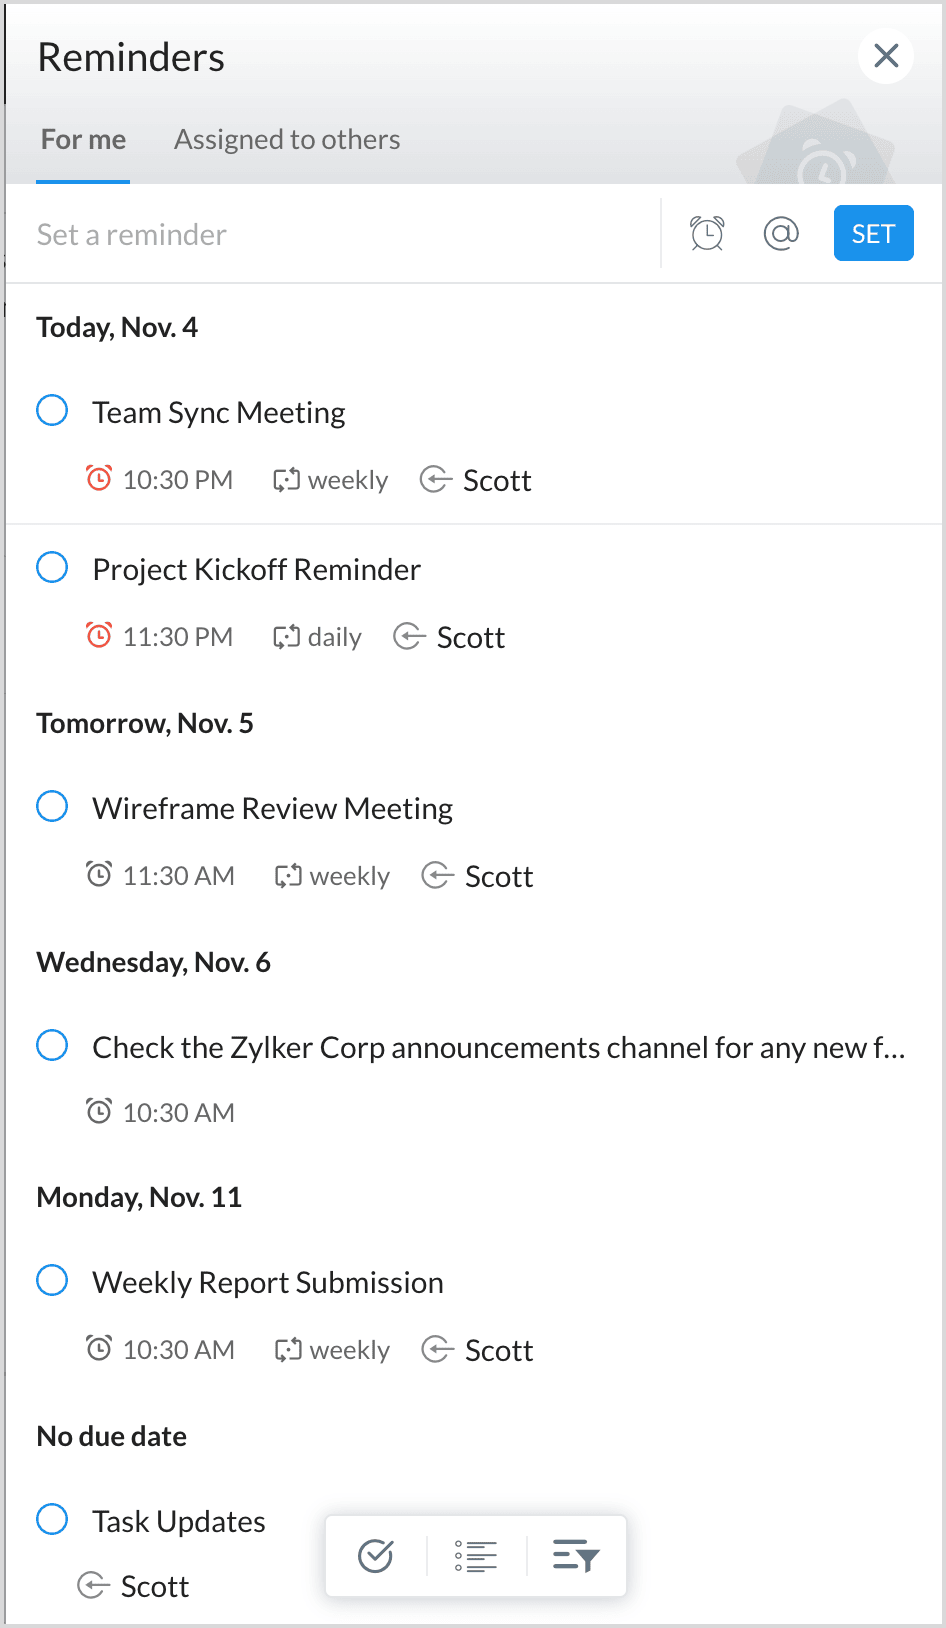Viewport: 946px width, 1628px height.
Task: Switch to the Assigned to others tab
Action: (x=287, y=140)
